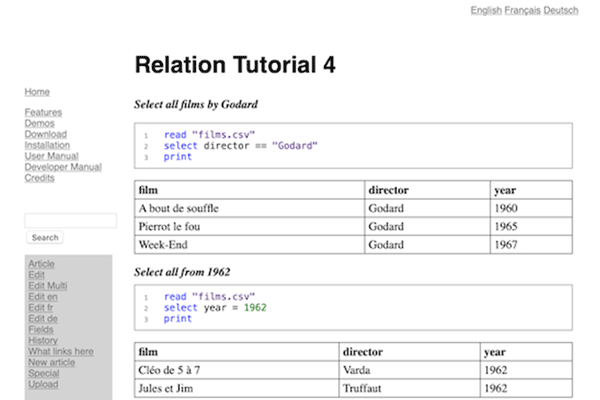The height and width of the screenshot is (400, 600).
Task: Switch language to Français
Action: point(522,10)
